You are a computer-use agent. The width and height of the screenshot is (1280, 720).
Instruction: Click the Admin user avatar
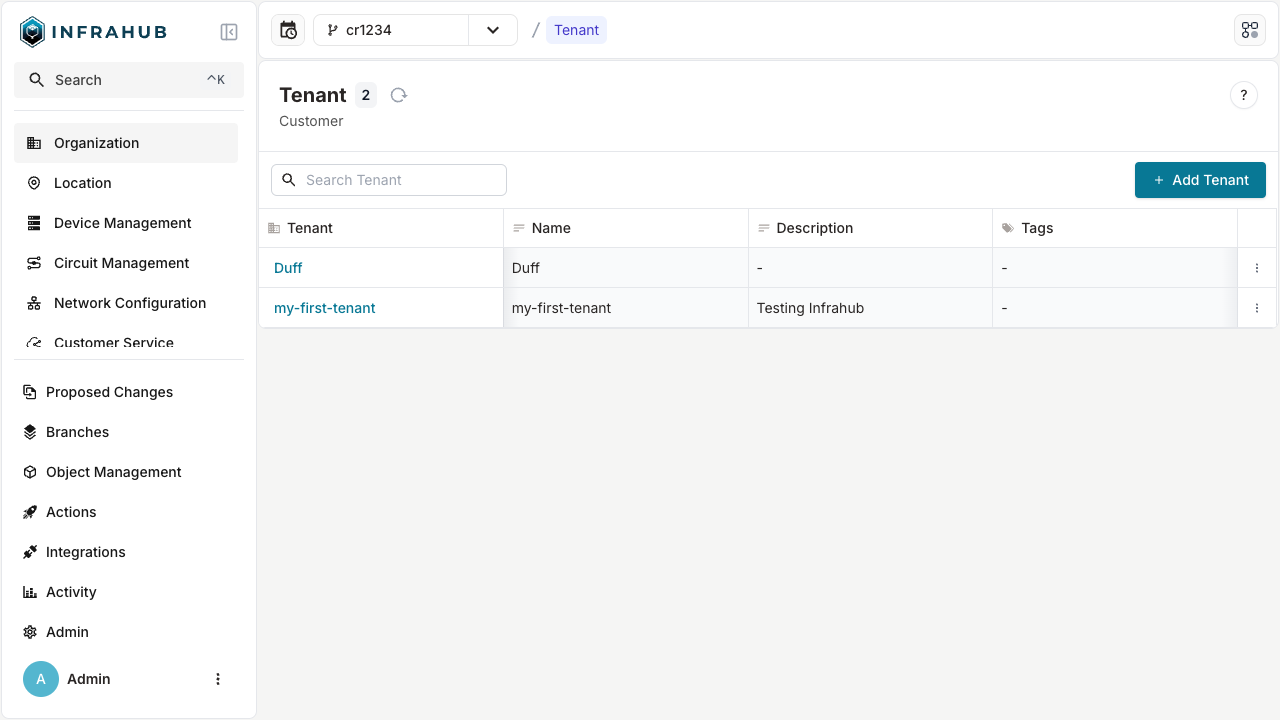pyautogui.click(x=41, y=679)
